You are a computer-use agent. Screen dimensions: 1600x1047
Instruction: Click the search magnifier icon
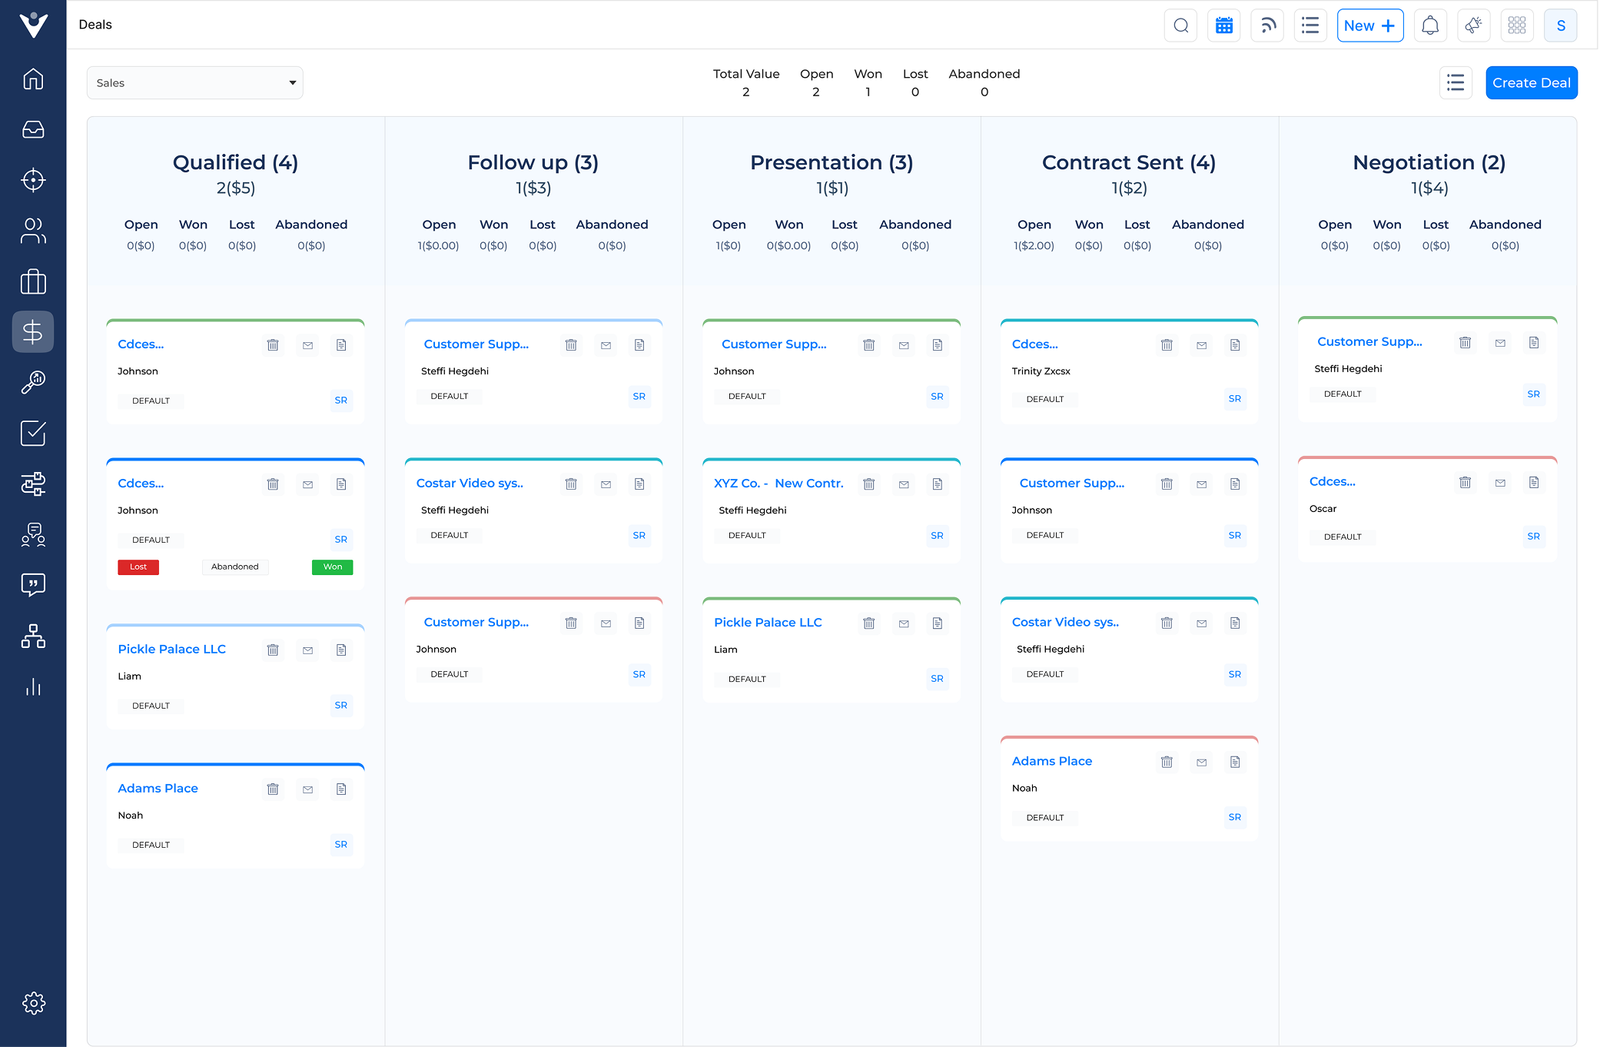tap(1181, 26)
